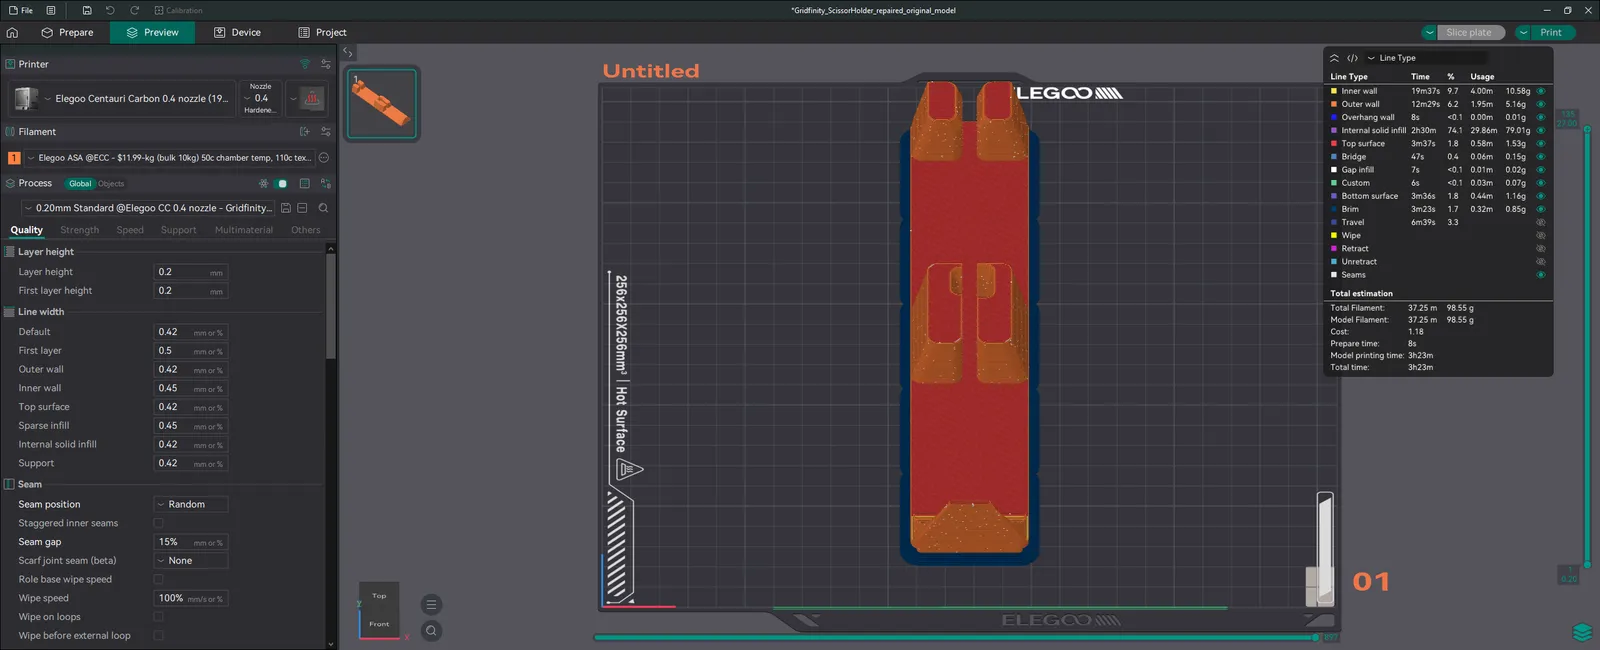
Task: Collapse the legend panel with double-chevron icon
Action: (x=1334, y=58)
